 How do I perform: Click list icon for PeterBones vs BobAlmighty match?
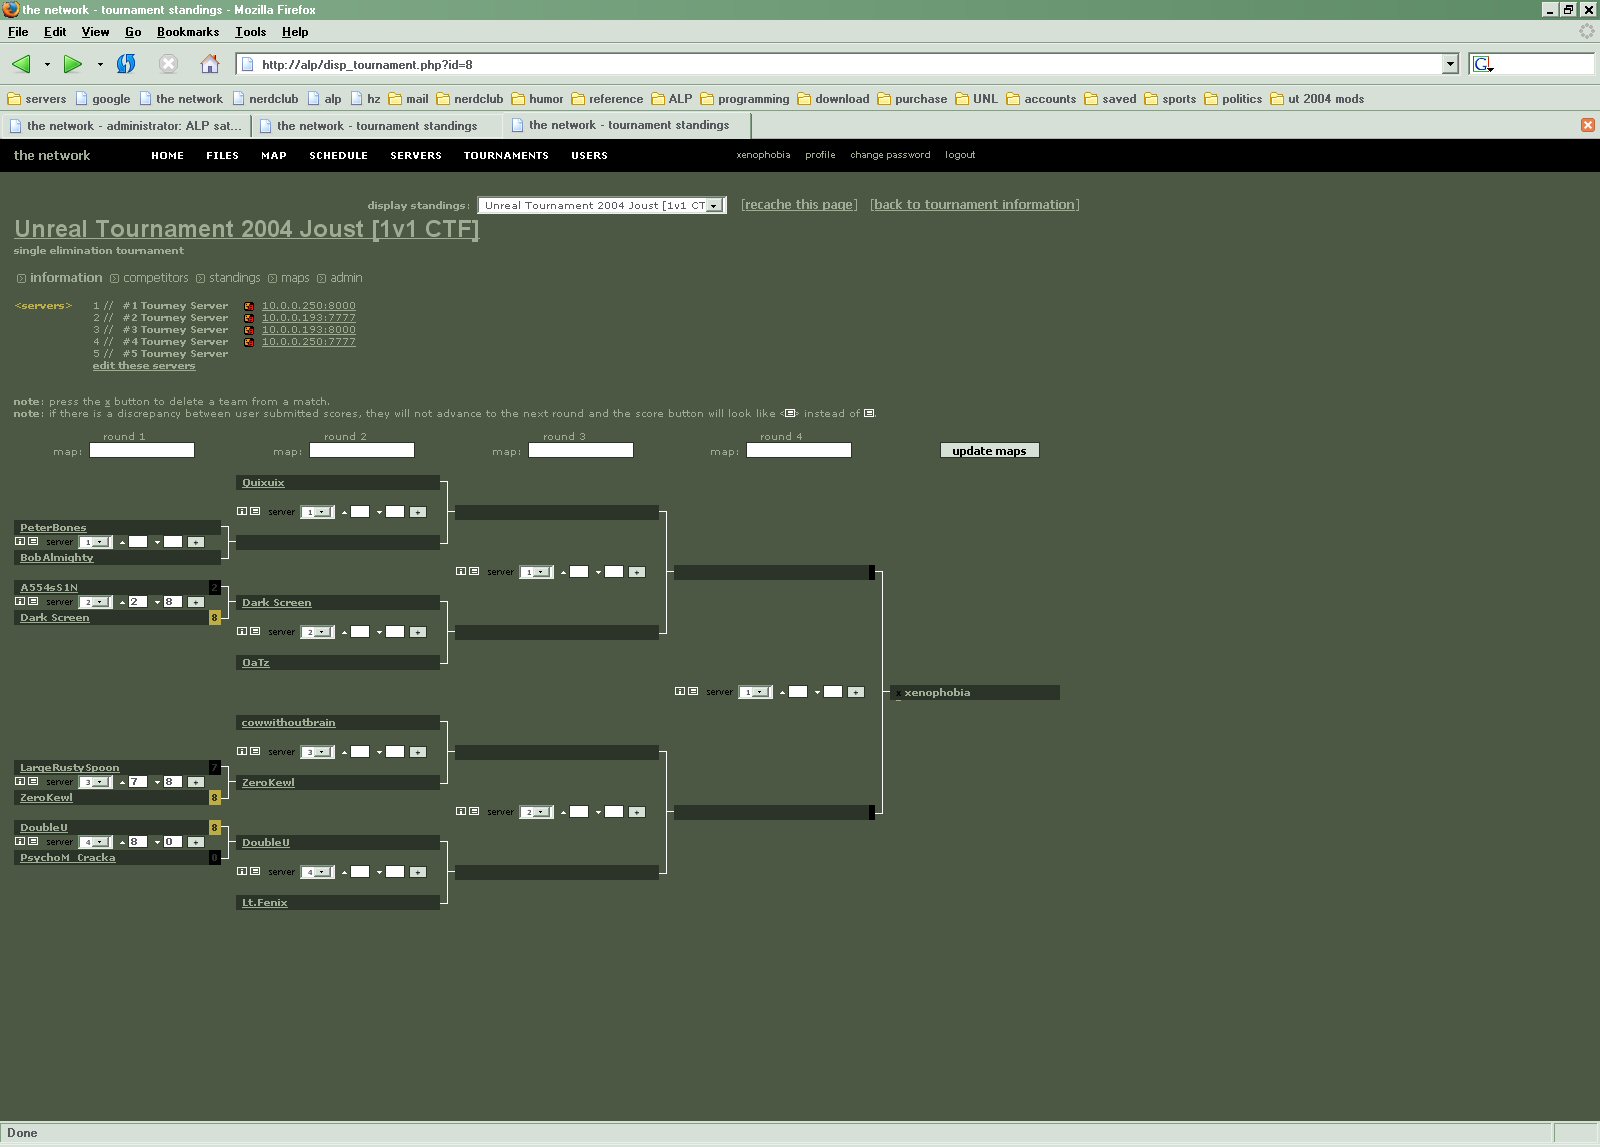33,541
